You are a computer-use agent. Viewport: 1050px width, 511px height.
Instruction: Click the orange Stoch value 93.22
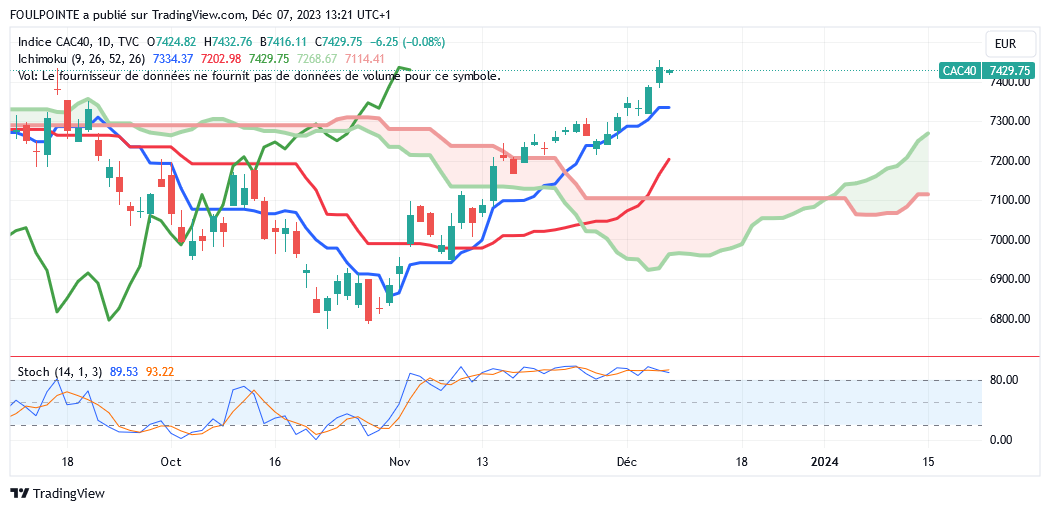(160, 372)
